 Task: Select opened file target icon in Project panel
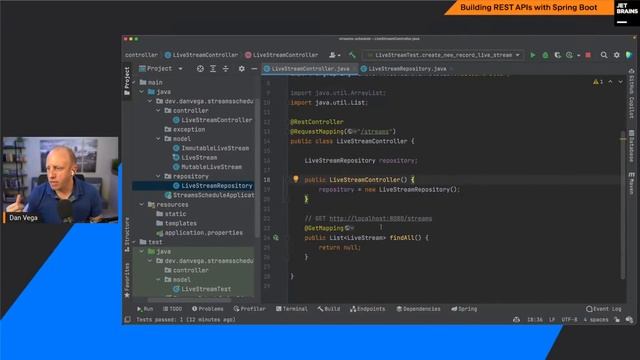(x=200, y=69)
